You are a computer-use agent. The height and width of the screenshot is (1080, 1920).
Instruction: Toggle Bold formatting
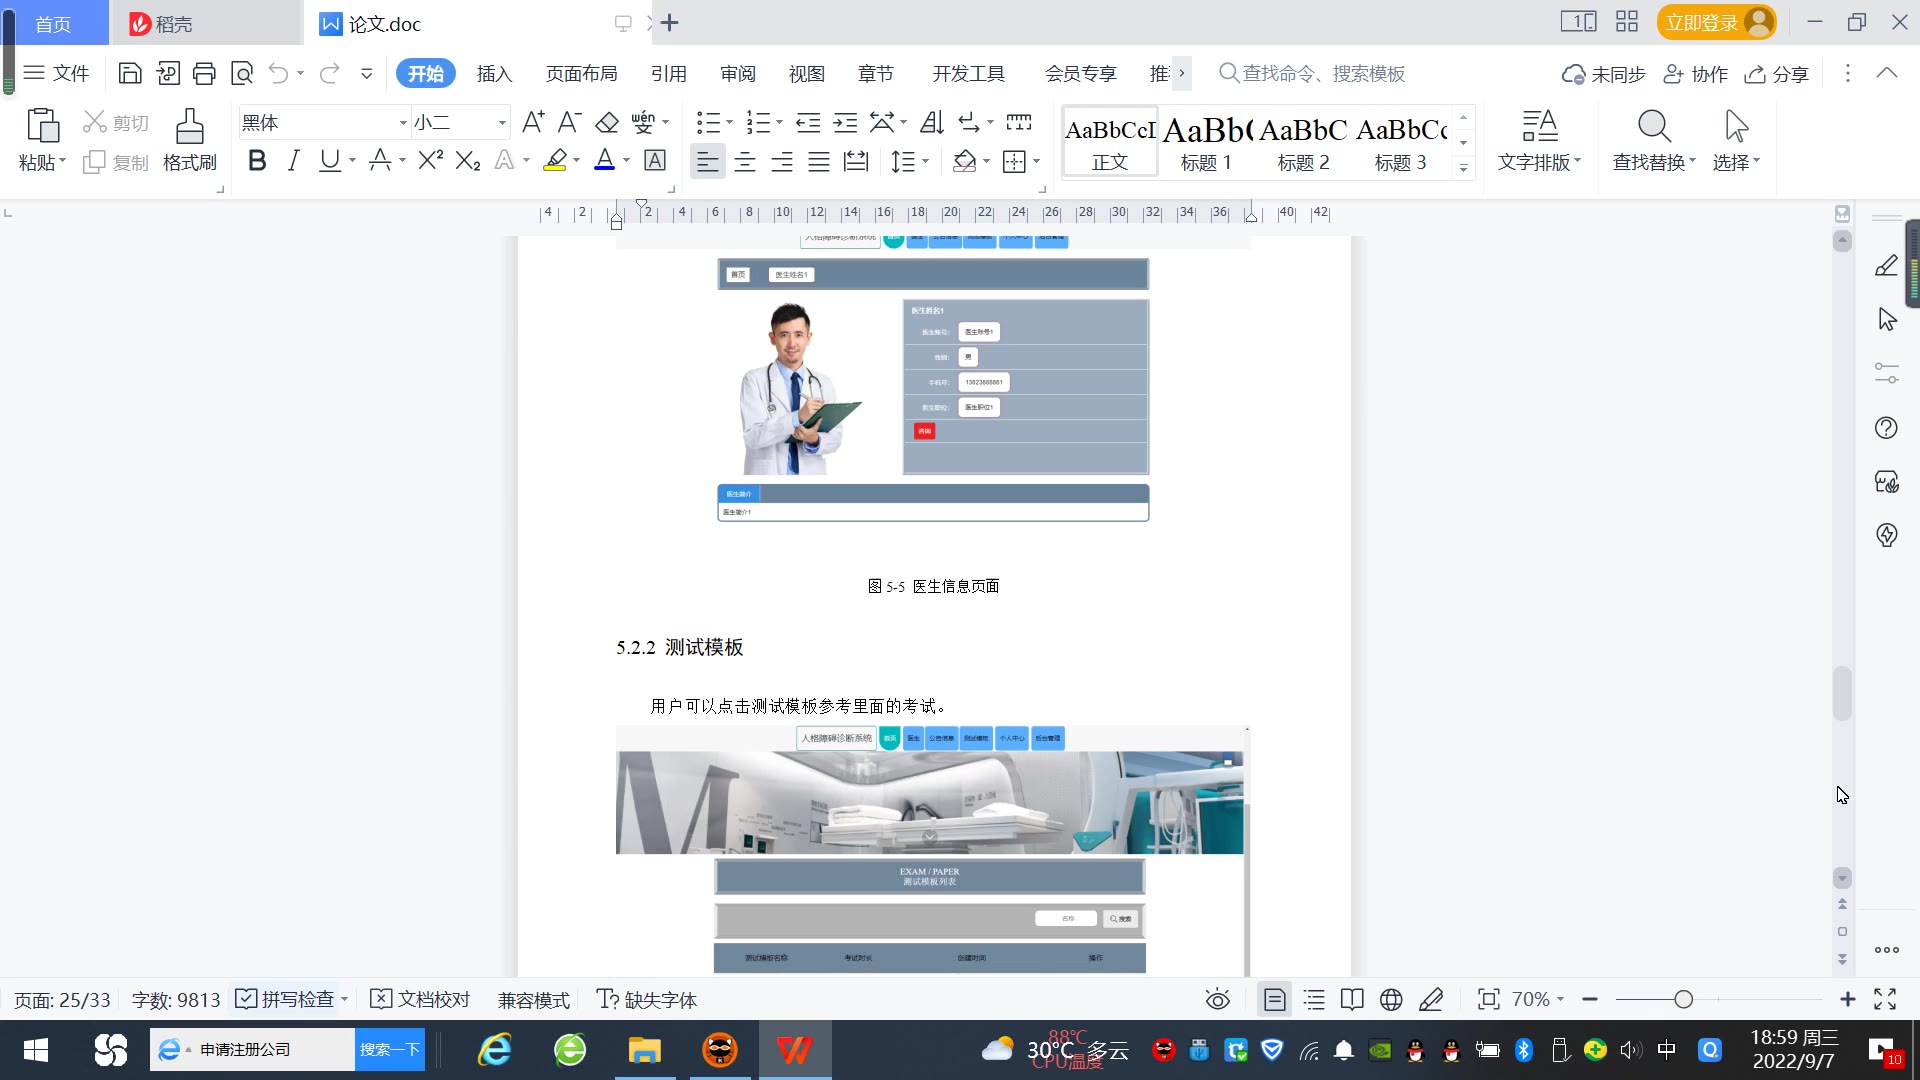(257, 160)
